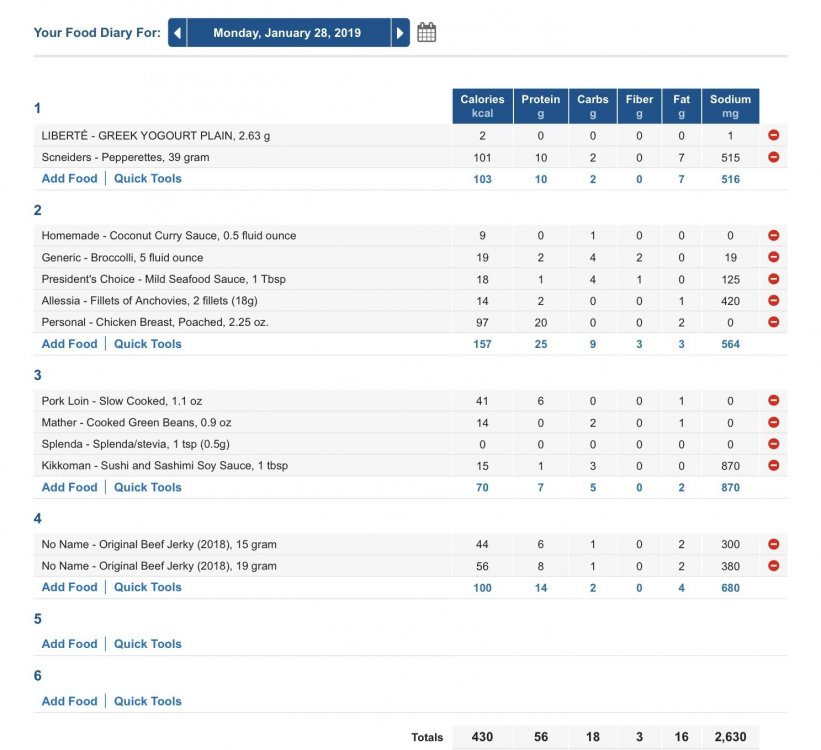The width and height of the screenshot is (821, 750).
Task: Remove Fillets of Anchovies entry
Action: [773, 301]
